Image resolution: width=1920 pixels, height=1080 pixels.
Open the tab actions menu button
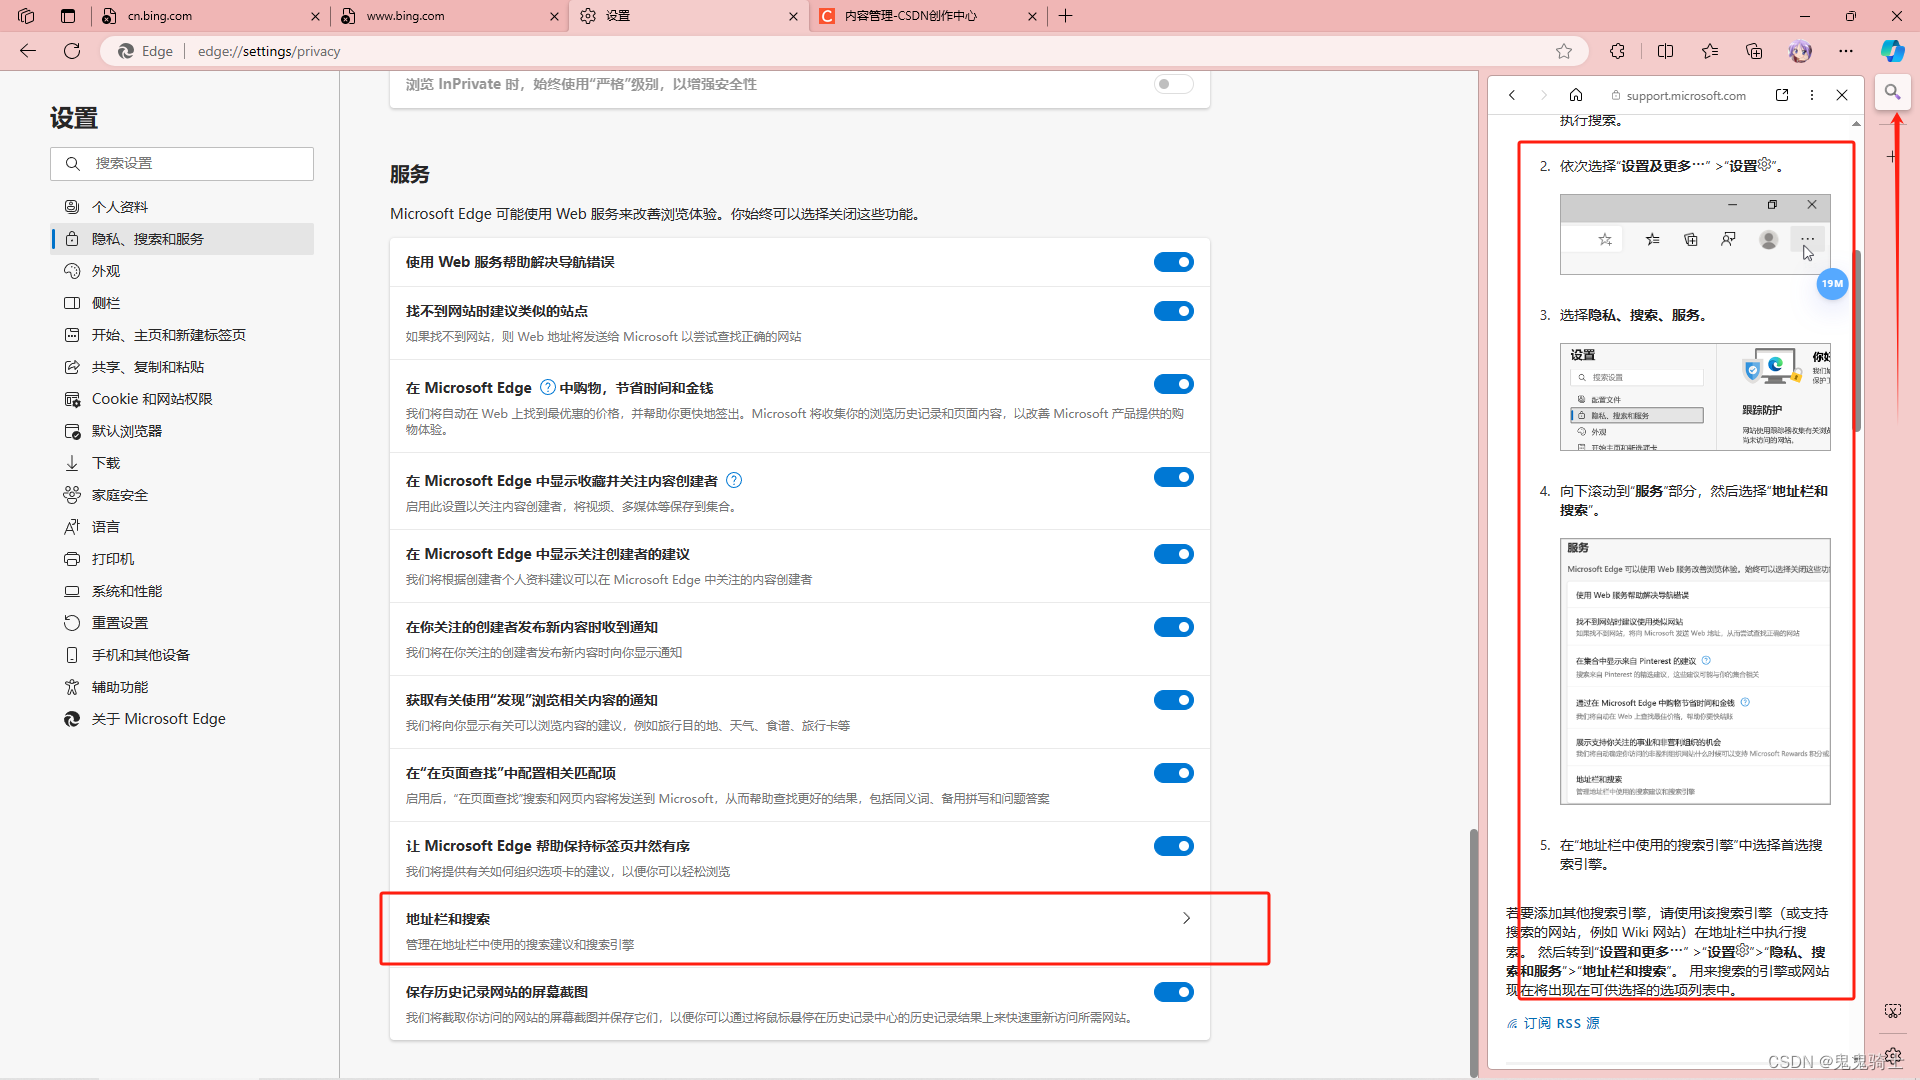(68, 16)
